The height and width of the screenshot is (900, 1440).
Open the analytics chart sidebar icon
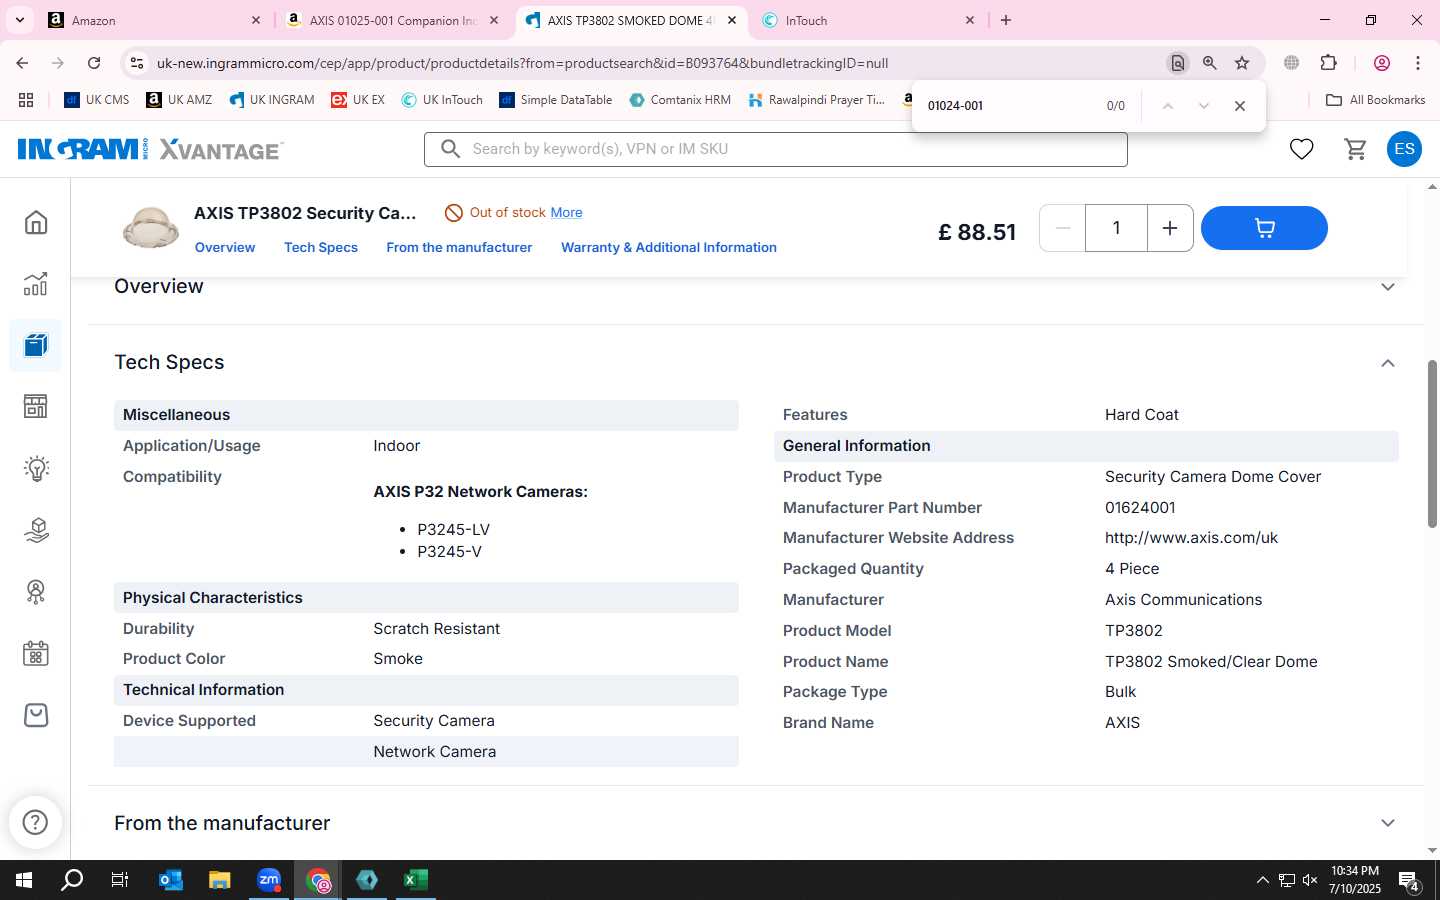pyautogui.click(x=36, y=284)
